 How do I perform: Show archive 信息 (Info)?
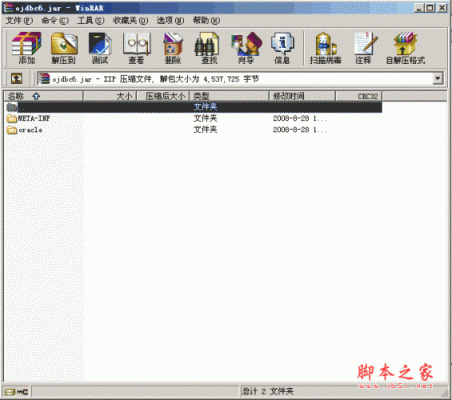(x=282, y=48)
